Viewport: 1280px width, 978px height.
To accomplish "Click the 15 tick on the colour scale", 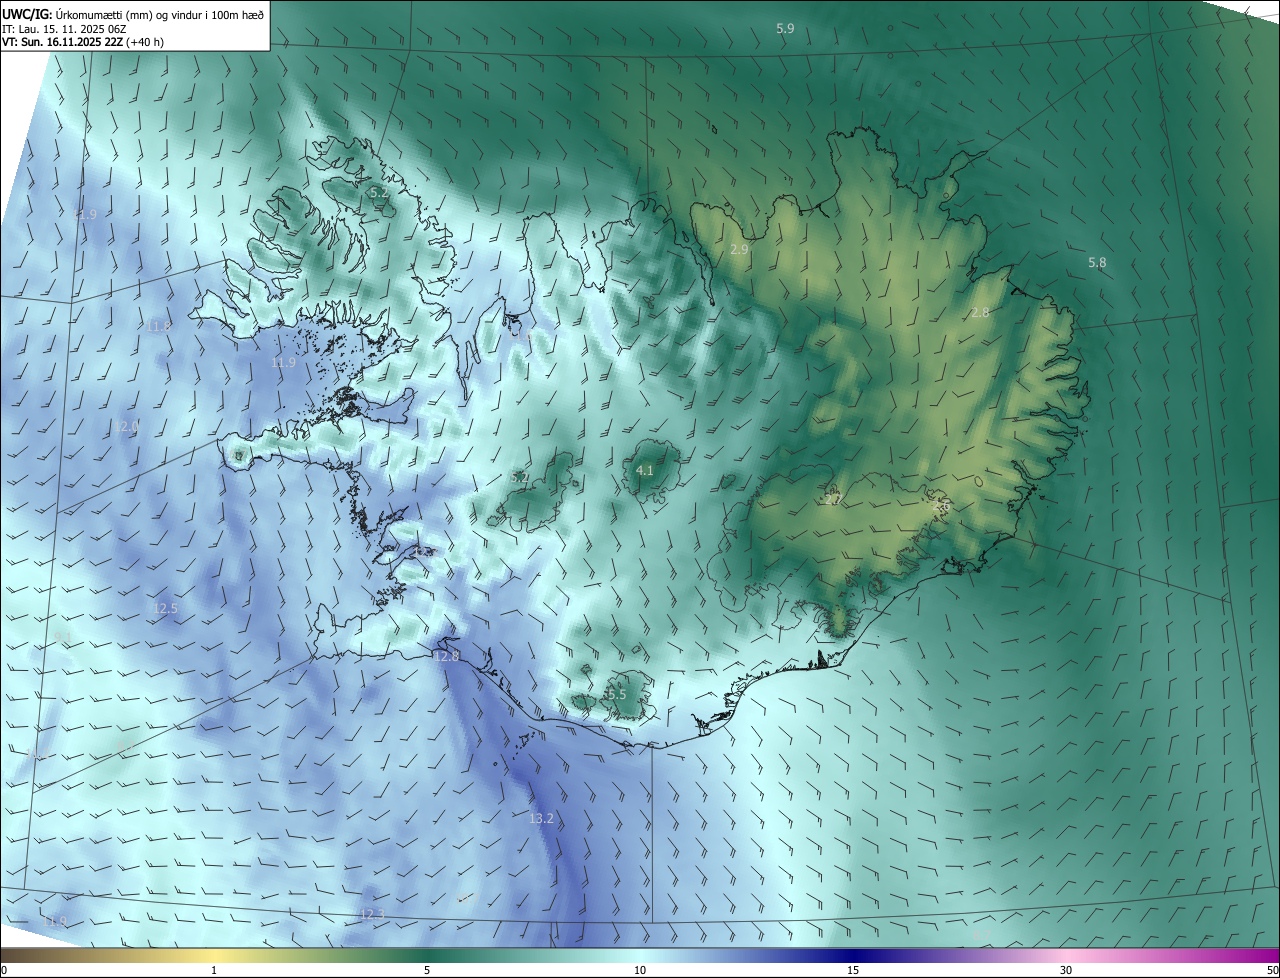I will 853,971.
